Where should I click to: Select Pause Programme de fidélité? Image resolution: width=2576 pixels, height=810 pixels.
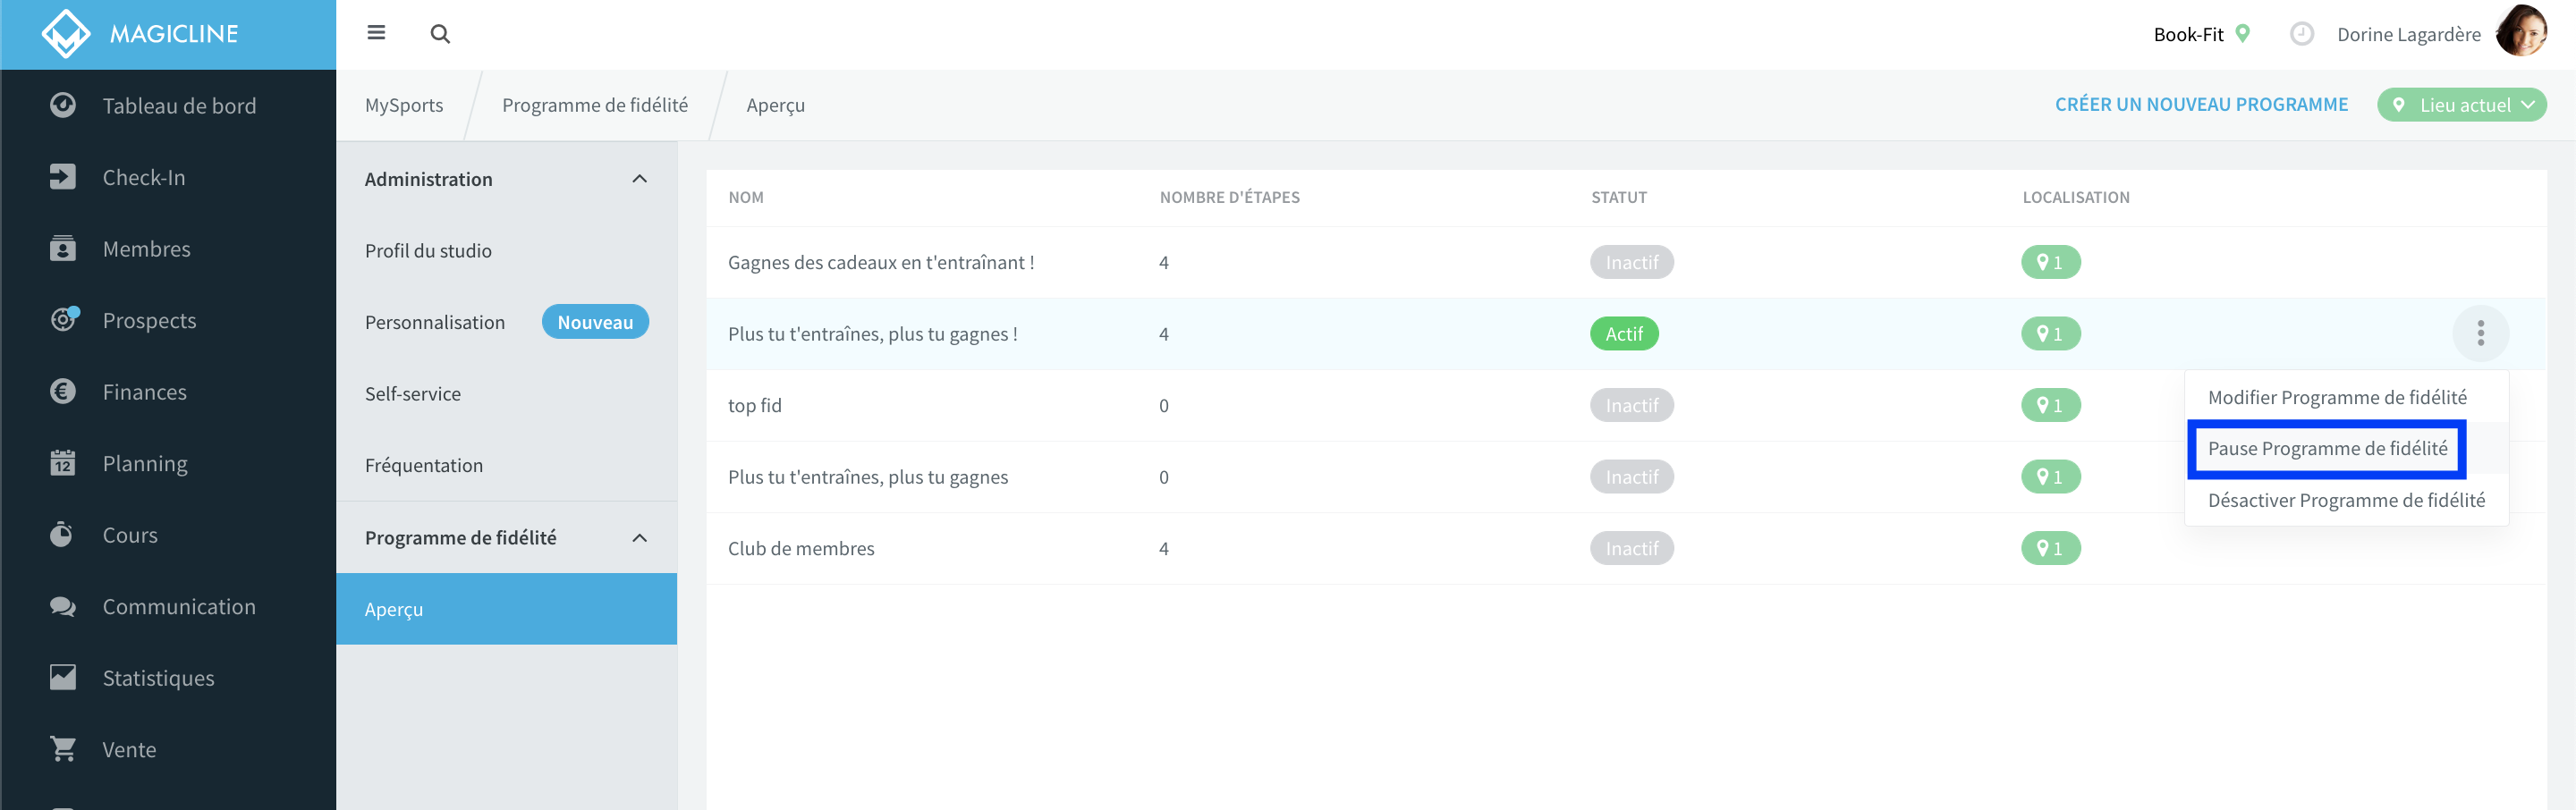point(2327,449)
